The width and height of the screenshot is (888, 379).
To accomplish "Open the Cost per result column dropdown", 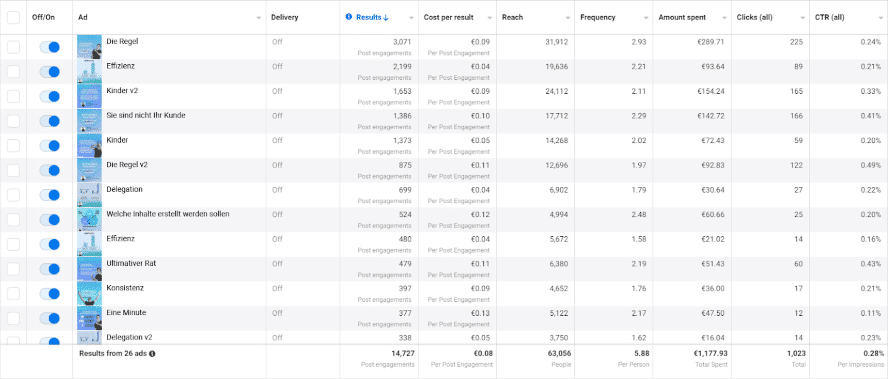I will point(490,18).
